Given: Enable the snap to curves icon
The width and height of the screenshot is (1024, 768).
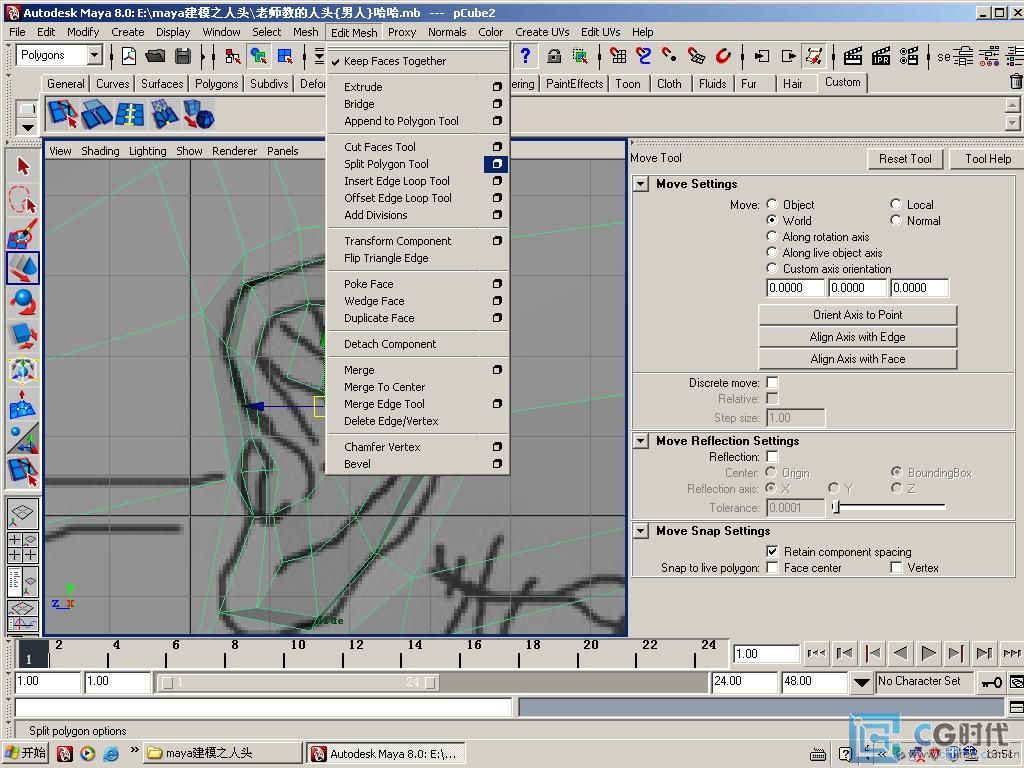Looking at the screenshot, I should [643, 56].
